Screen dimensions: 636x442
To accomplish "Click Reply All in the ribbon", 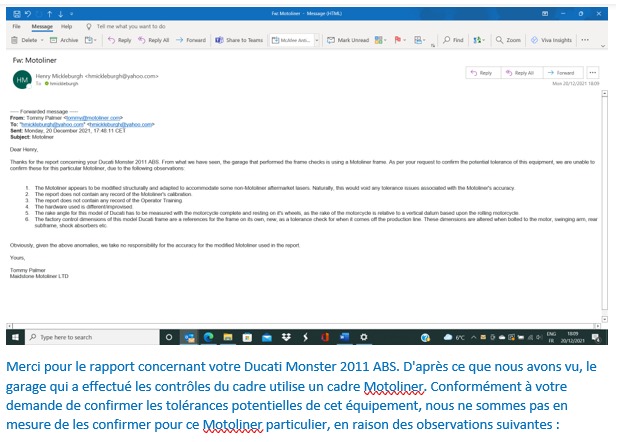I will tap(153, 40).
